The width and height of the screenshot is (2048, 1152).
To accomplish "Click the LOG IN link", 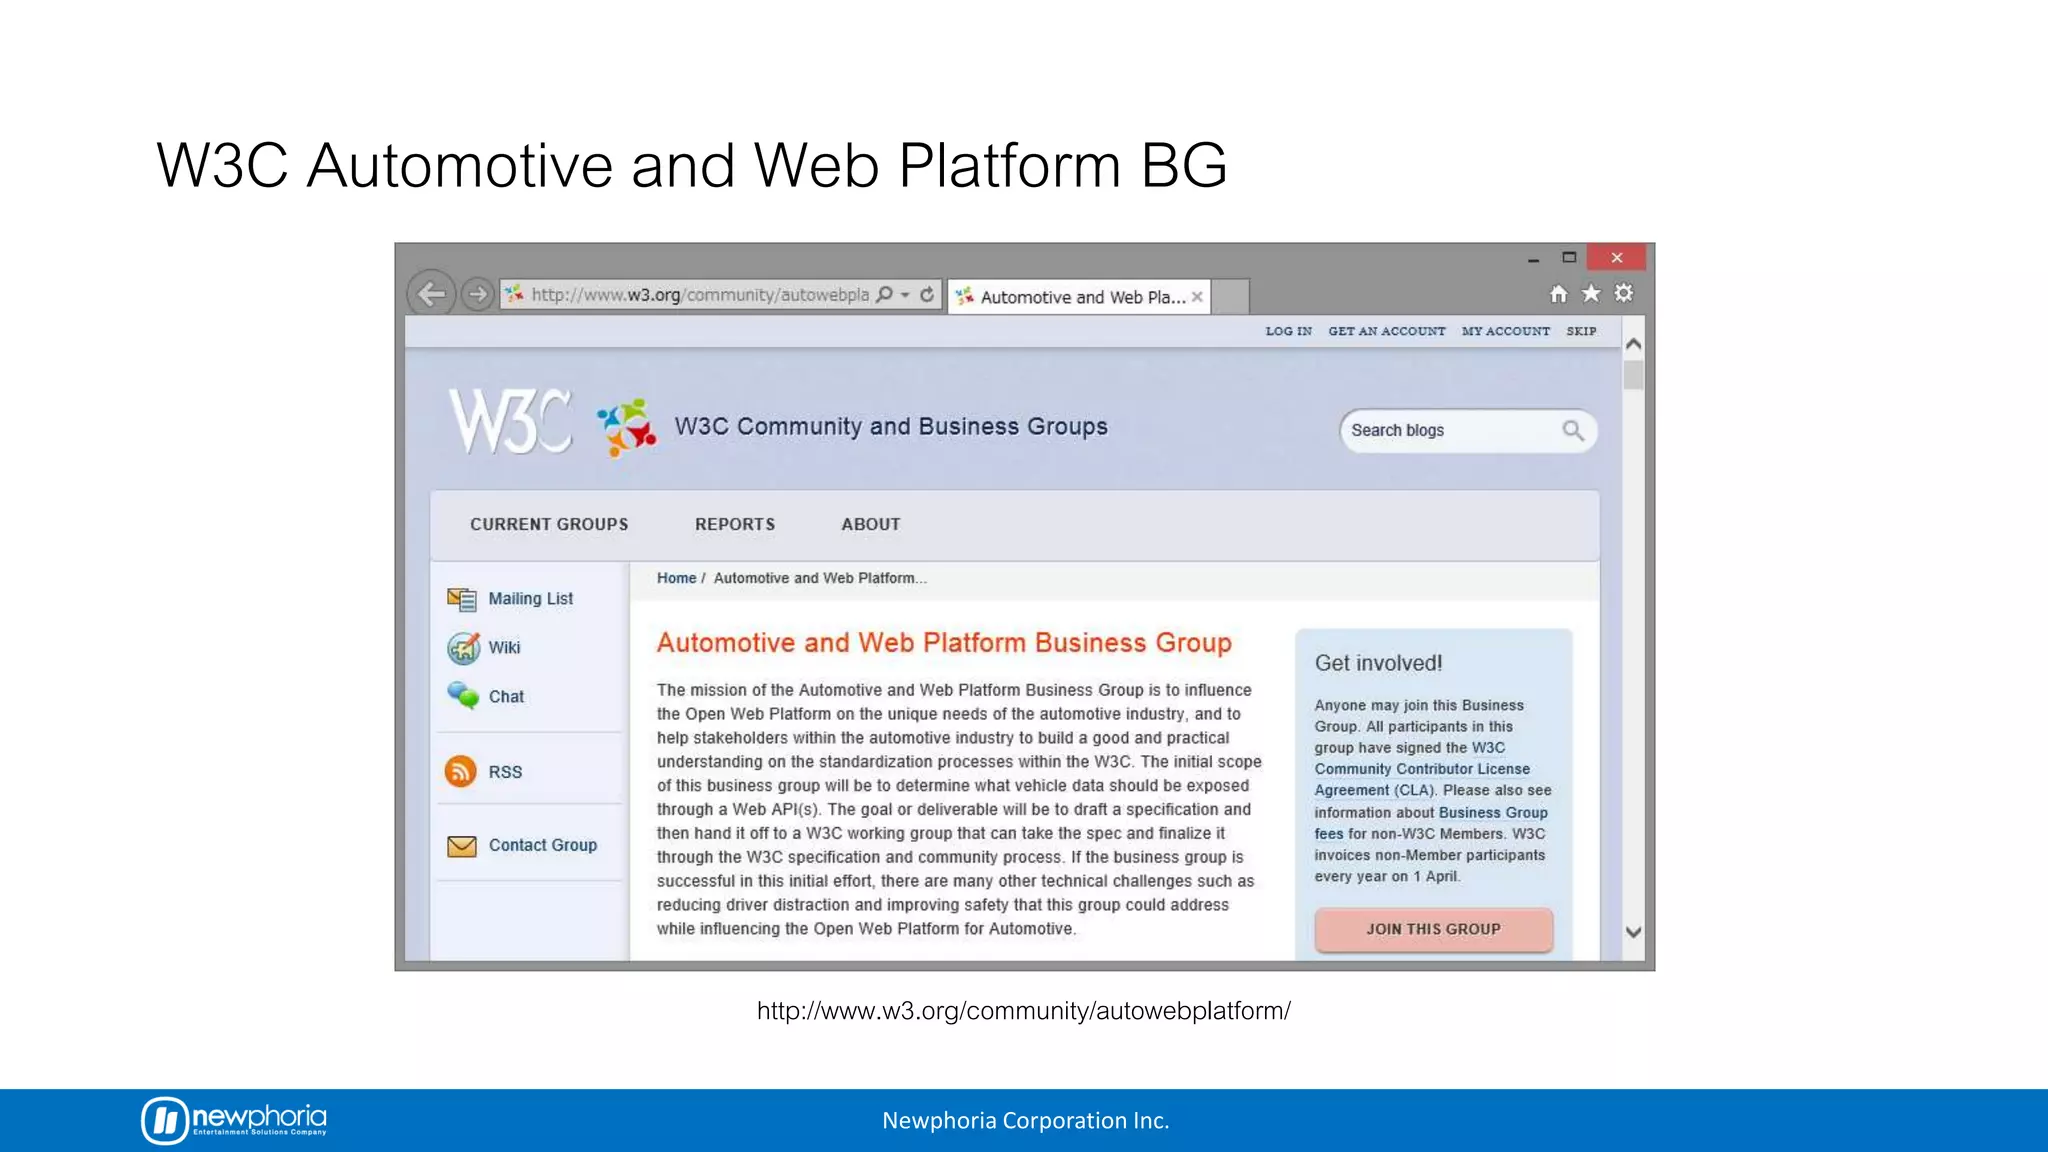I will pyautogui.click(x=1288, y=331).
